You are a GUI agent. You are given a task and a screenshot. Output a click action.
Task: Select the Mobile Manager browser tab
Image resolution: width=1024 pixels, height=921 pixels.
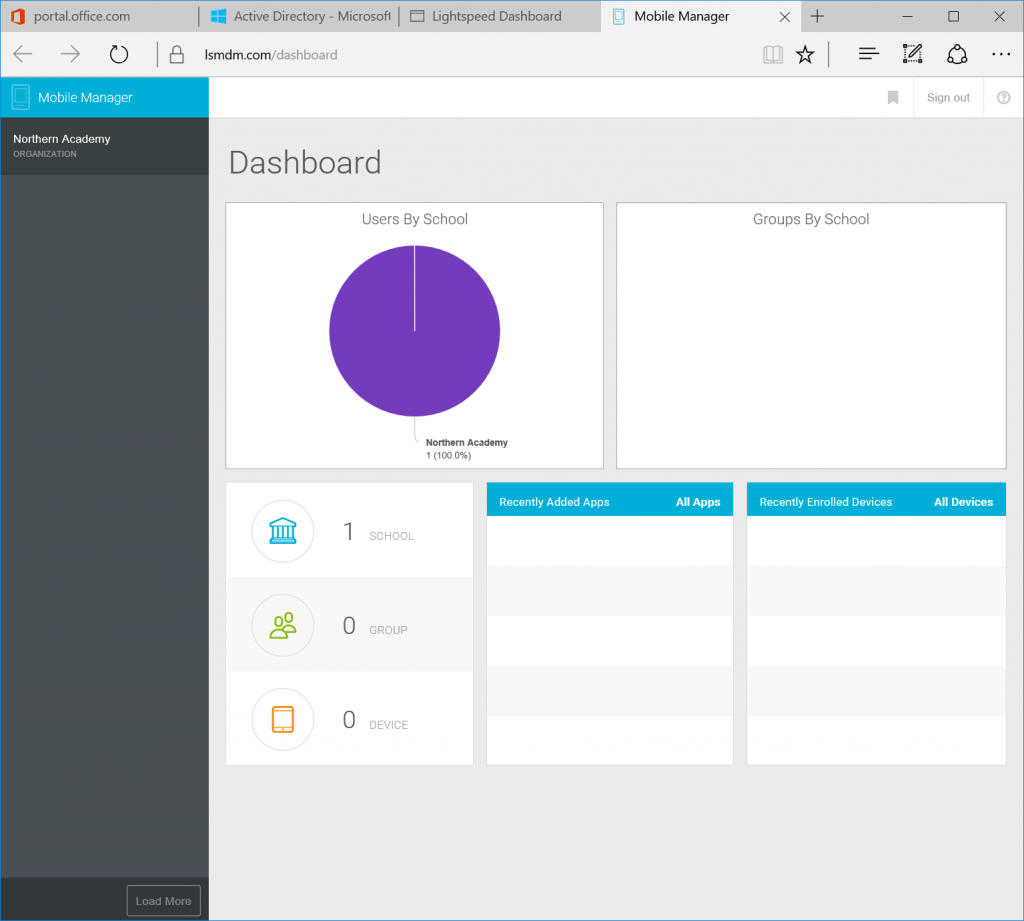(699, 16)
